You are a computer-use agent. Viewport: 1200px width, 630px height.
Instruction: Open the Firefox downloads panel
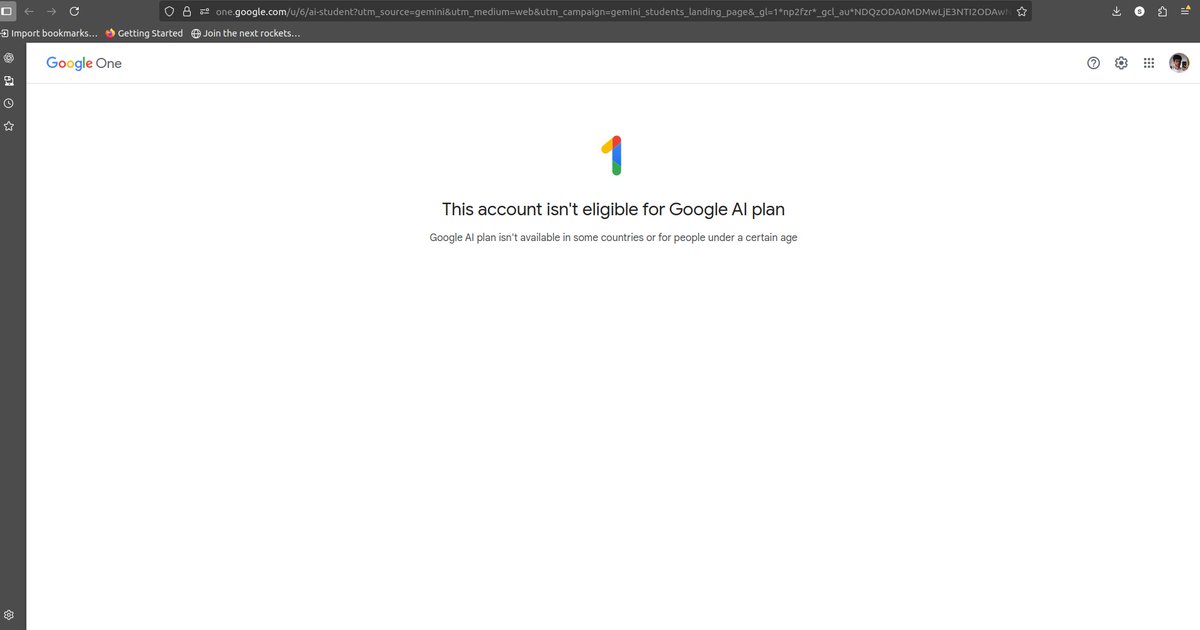click(x=1117, y=11)
